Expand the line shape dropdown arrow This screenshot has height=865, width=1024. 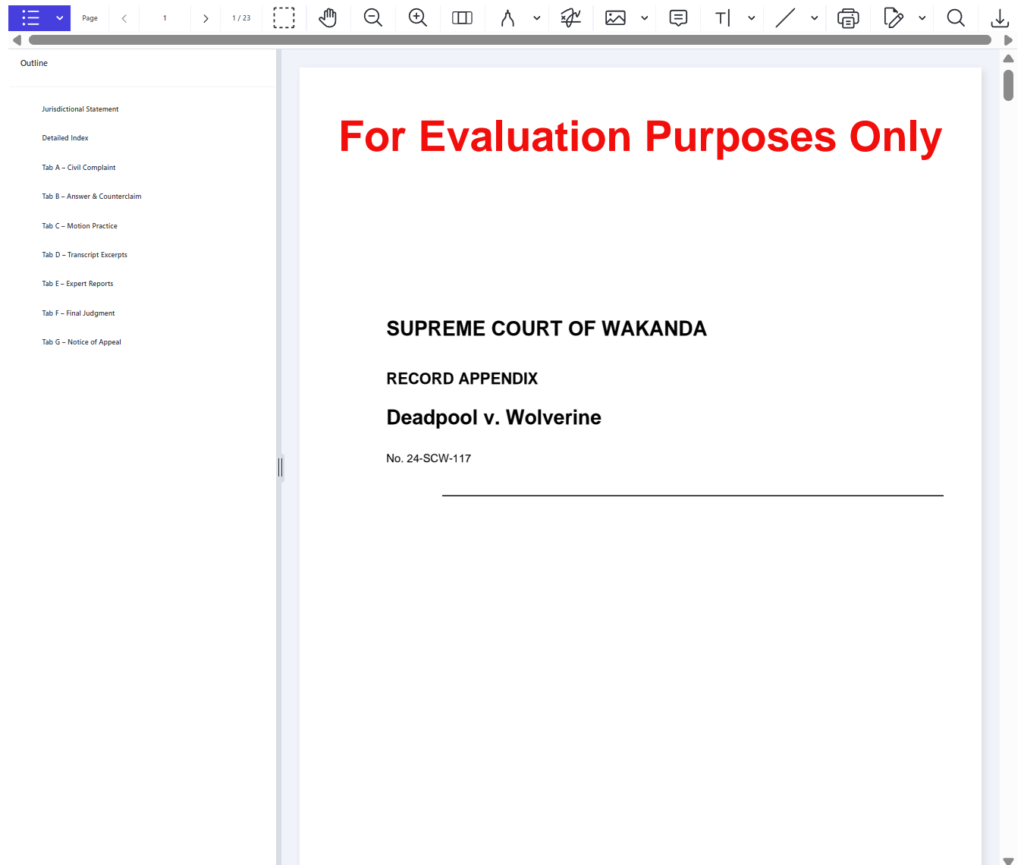click(814, 18)
